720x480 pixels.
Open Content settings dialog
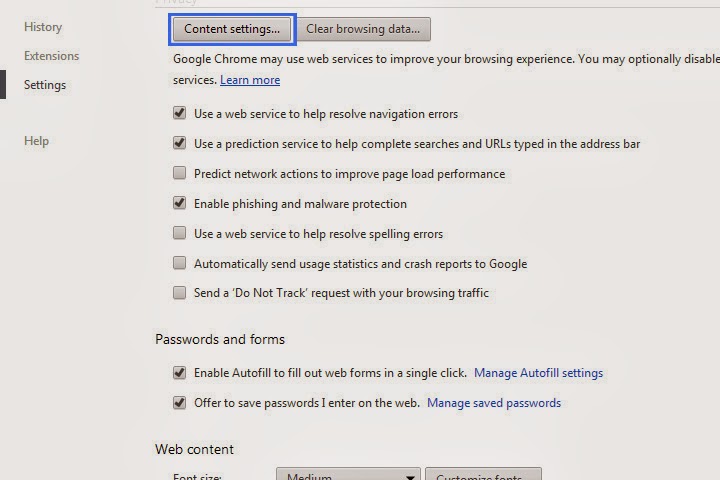[x=232, y=29]
